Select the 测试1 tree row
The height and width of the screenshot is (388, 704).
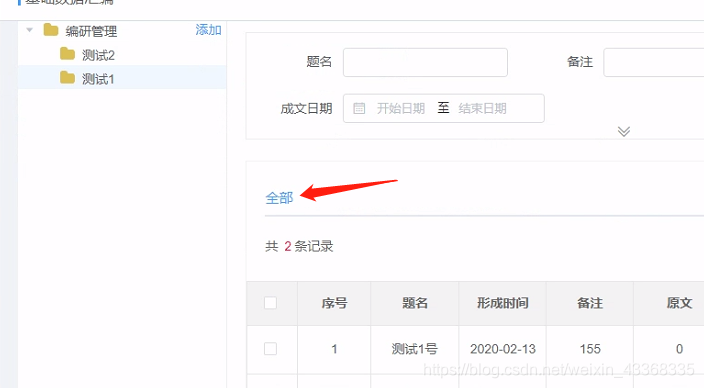coord(122,78)
